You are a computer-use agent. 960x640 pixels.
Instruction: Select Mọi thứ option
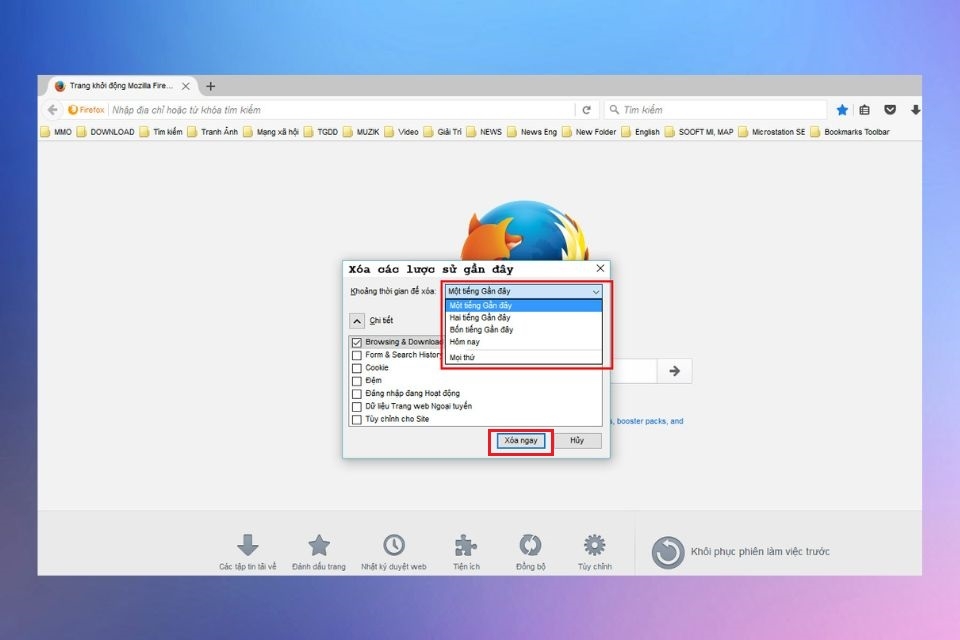[523, 357]
